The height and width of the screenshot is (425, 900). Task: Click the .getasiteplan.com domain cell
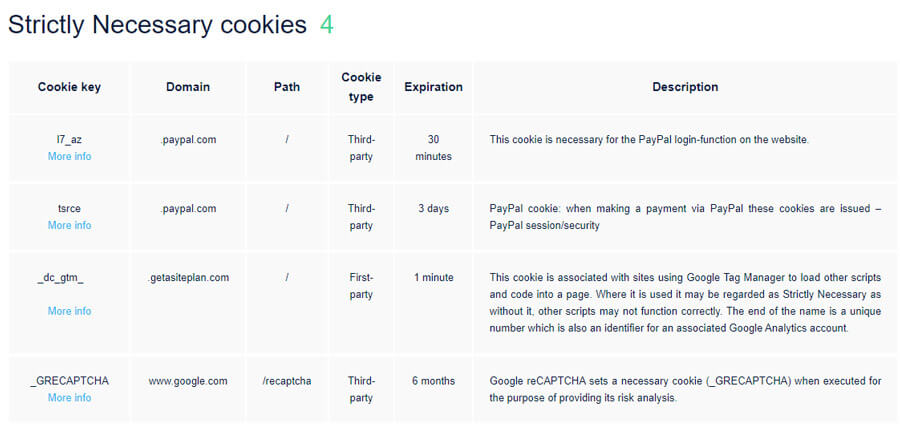(x=188, y=277)
